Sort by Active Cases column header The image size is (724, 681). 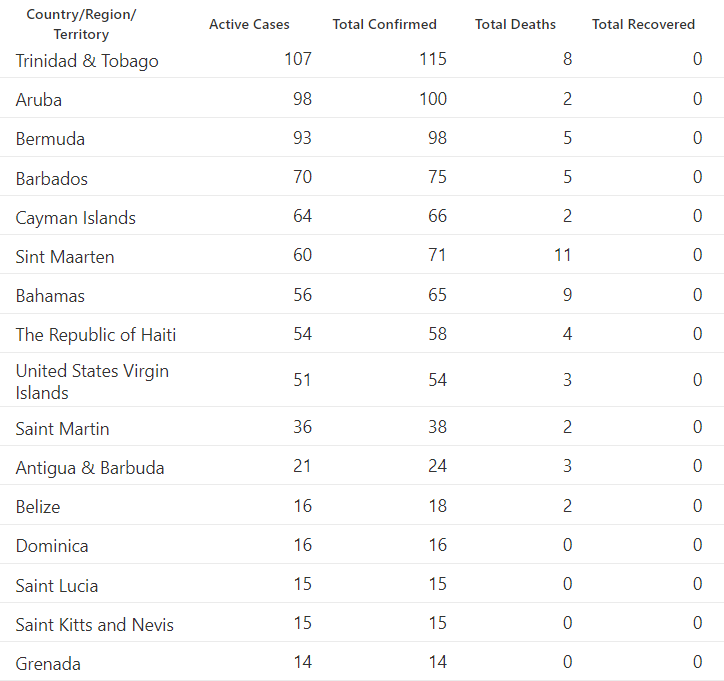tap(249, 24)
